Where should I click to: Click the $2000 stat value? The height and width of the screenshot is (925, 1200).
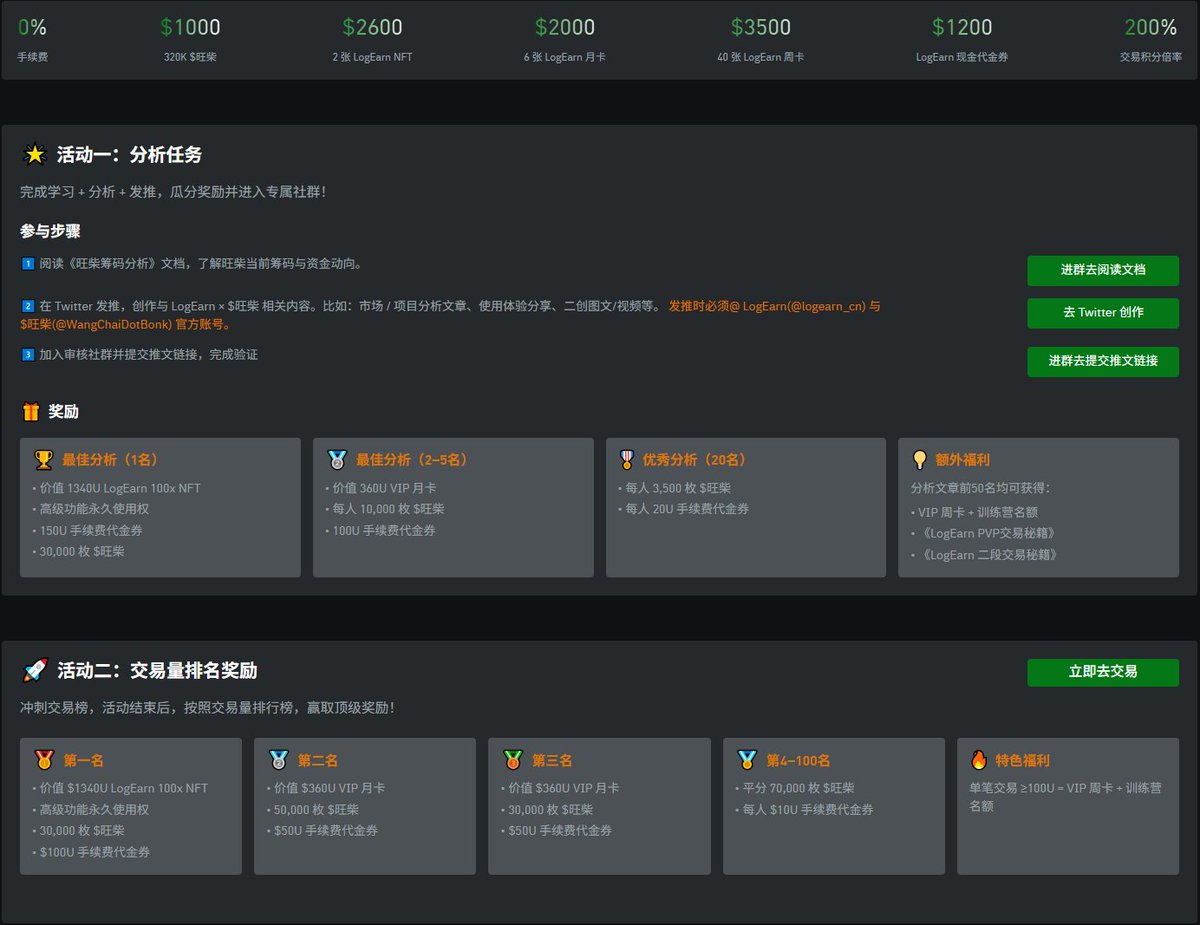click(565, 28)
